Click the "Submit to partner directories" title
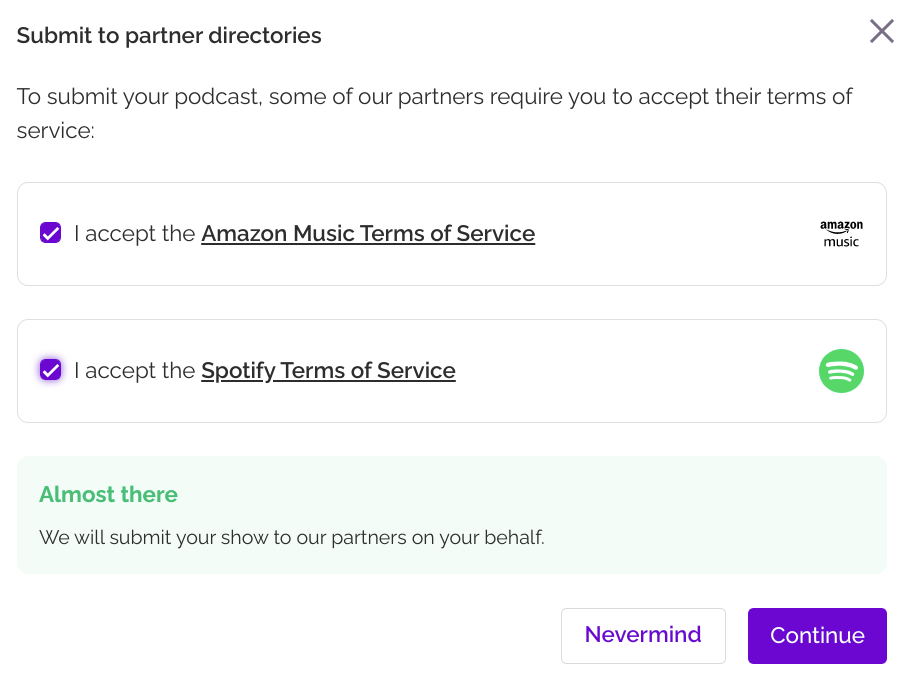 pyautogui.click(x=169, y=36)
